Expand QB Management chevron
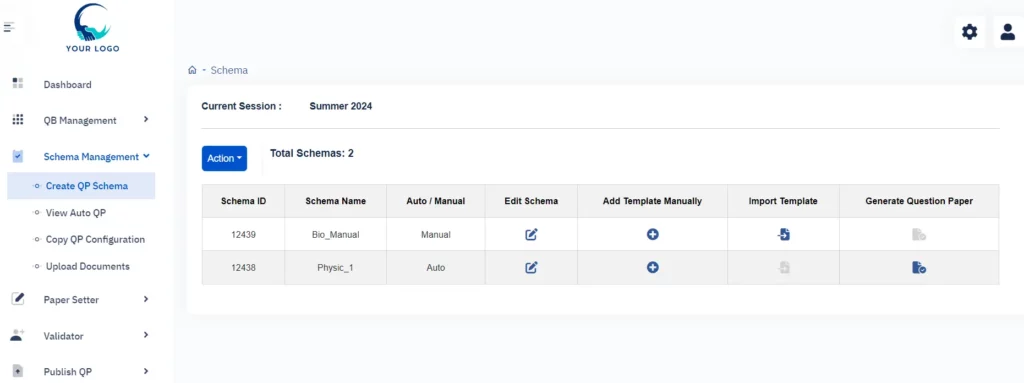 [146, 119]
